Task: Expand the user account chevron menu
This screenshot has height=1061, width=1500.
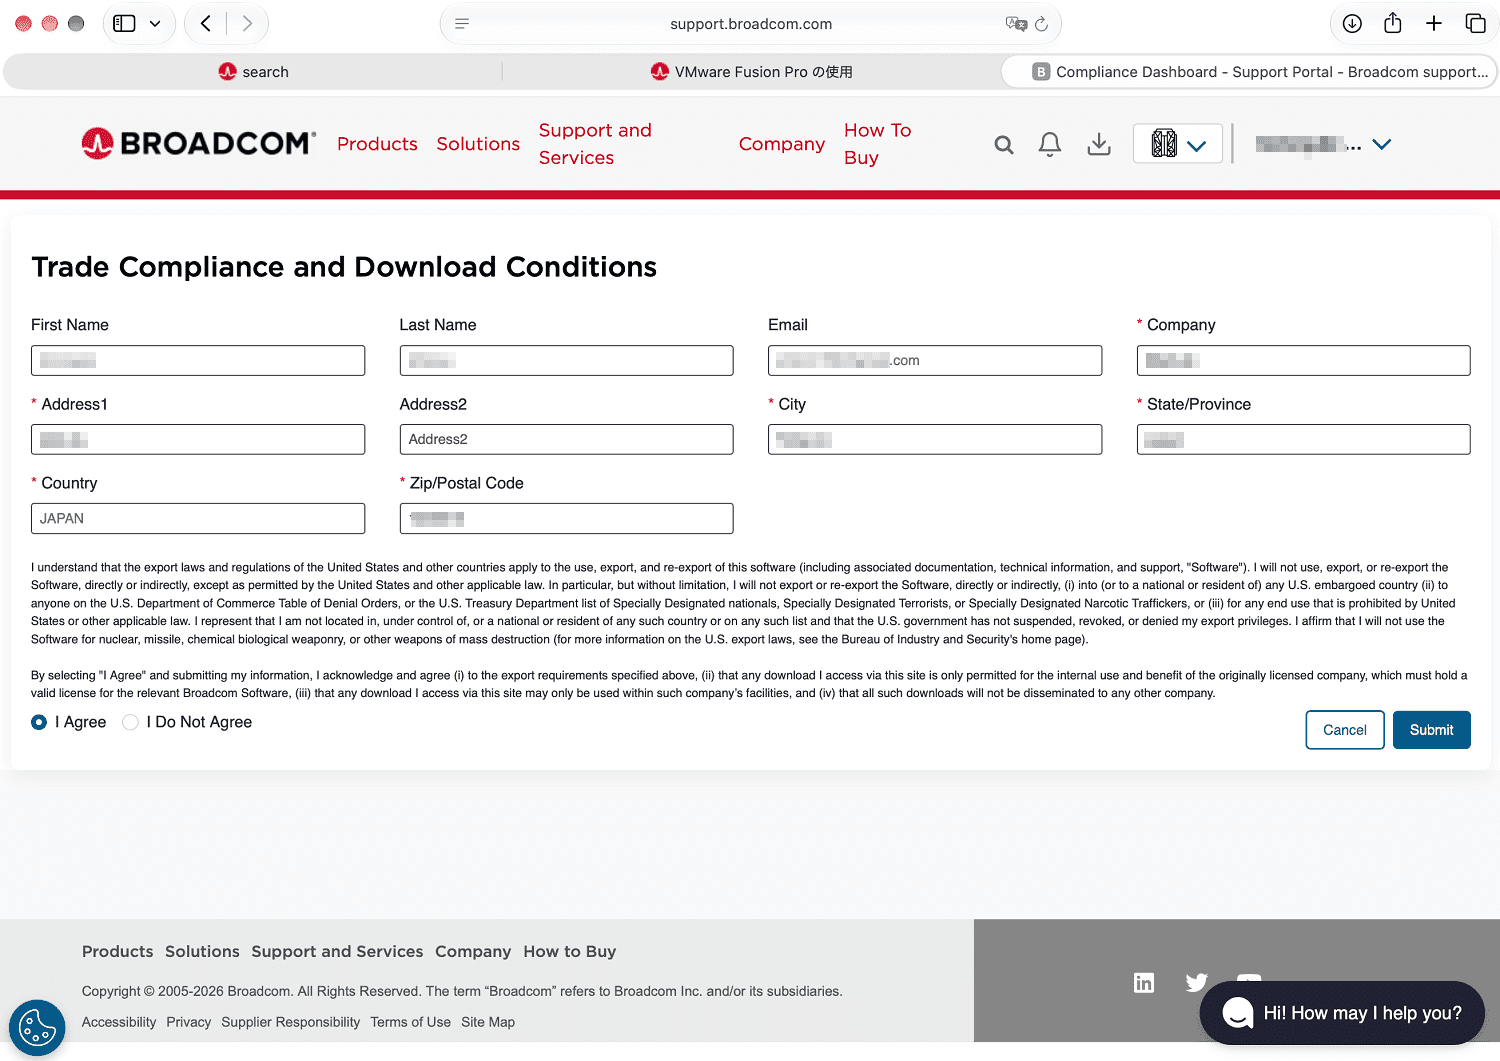Action: click(1382, 145)
